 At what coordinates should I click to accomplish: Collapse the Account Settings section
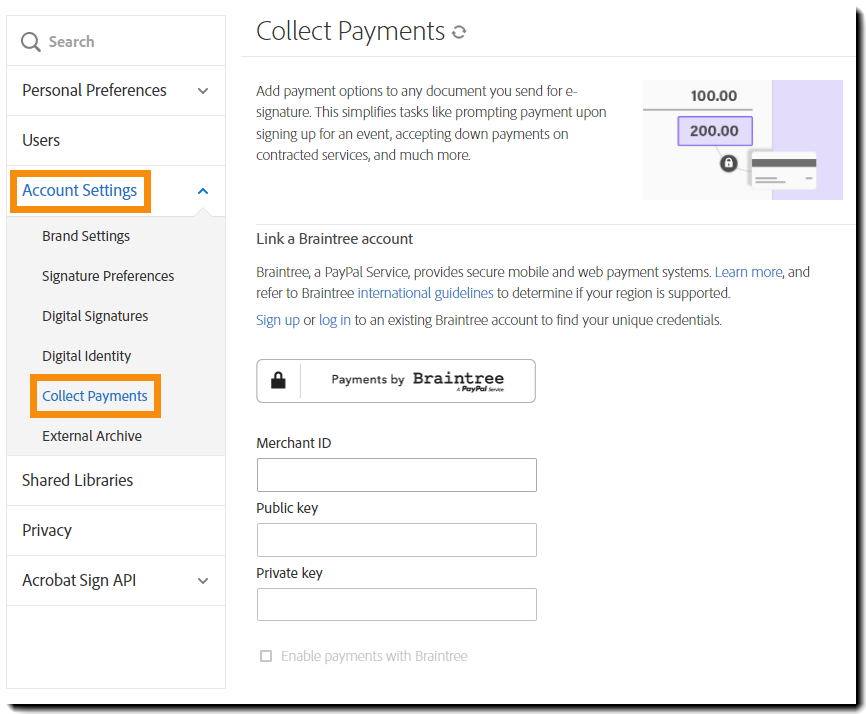pyautogui.click(x=203, y=191)
